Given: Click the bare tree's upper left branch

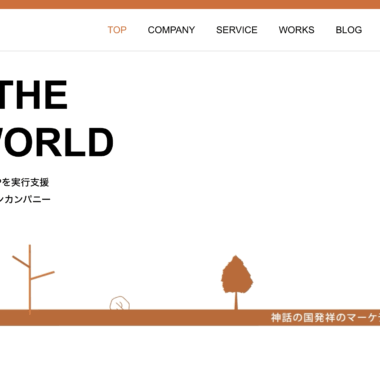Looking at the screenshot, I should (21, 261).
